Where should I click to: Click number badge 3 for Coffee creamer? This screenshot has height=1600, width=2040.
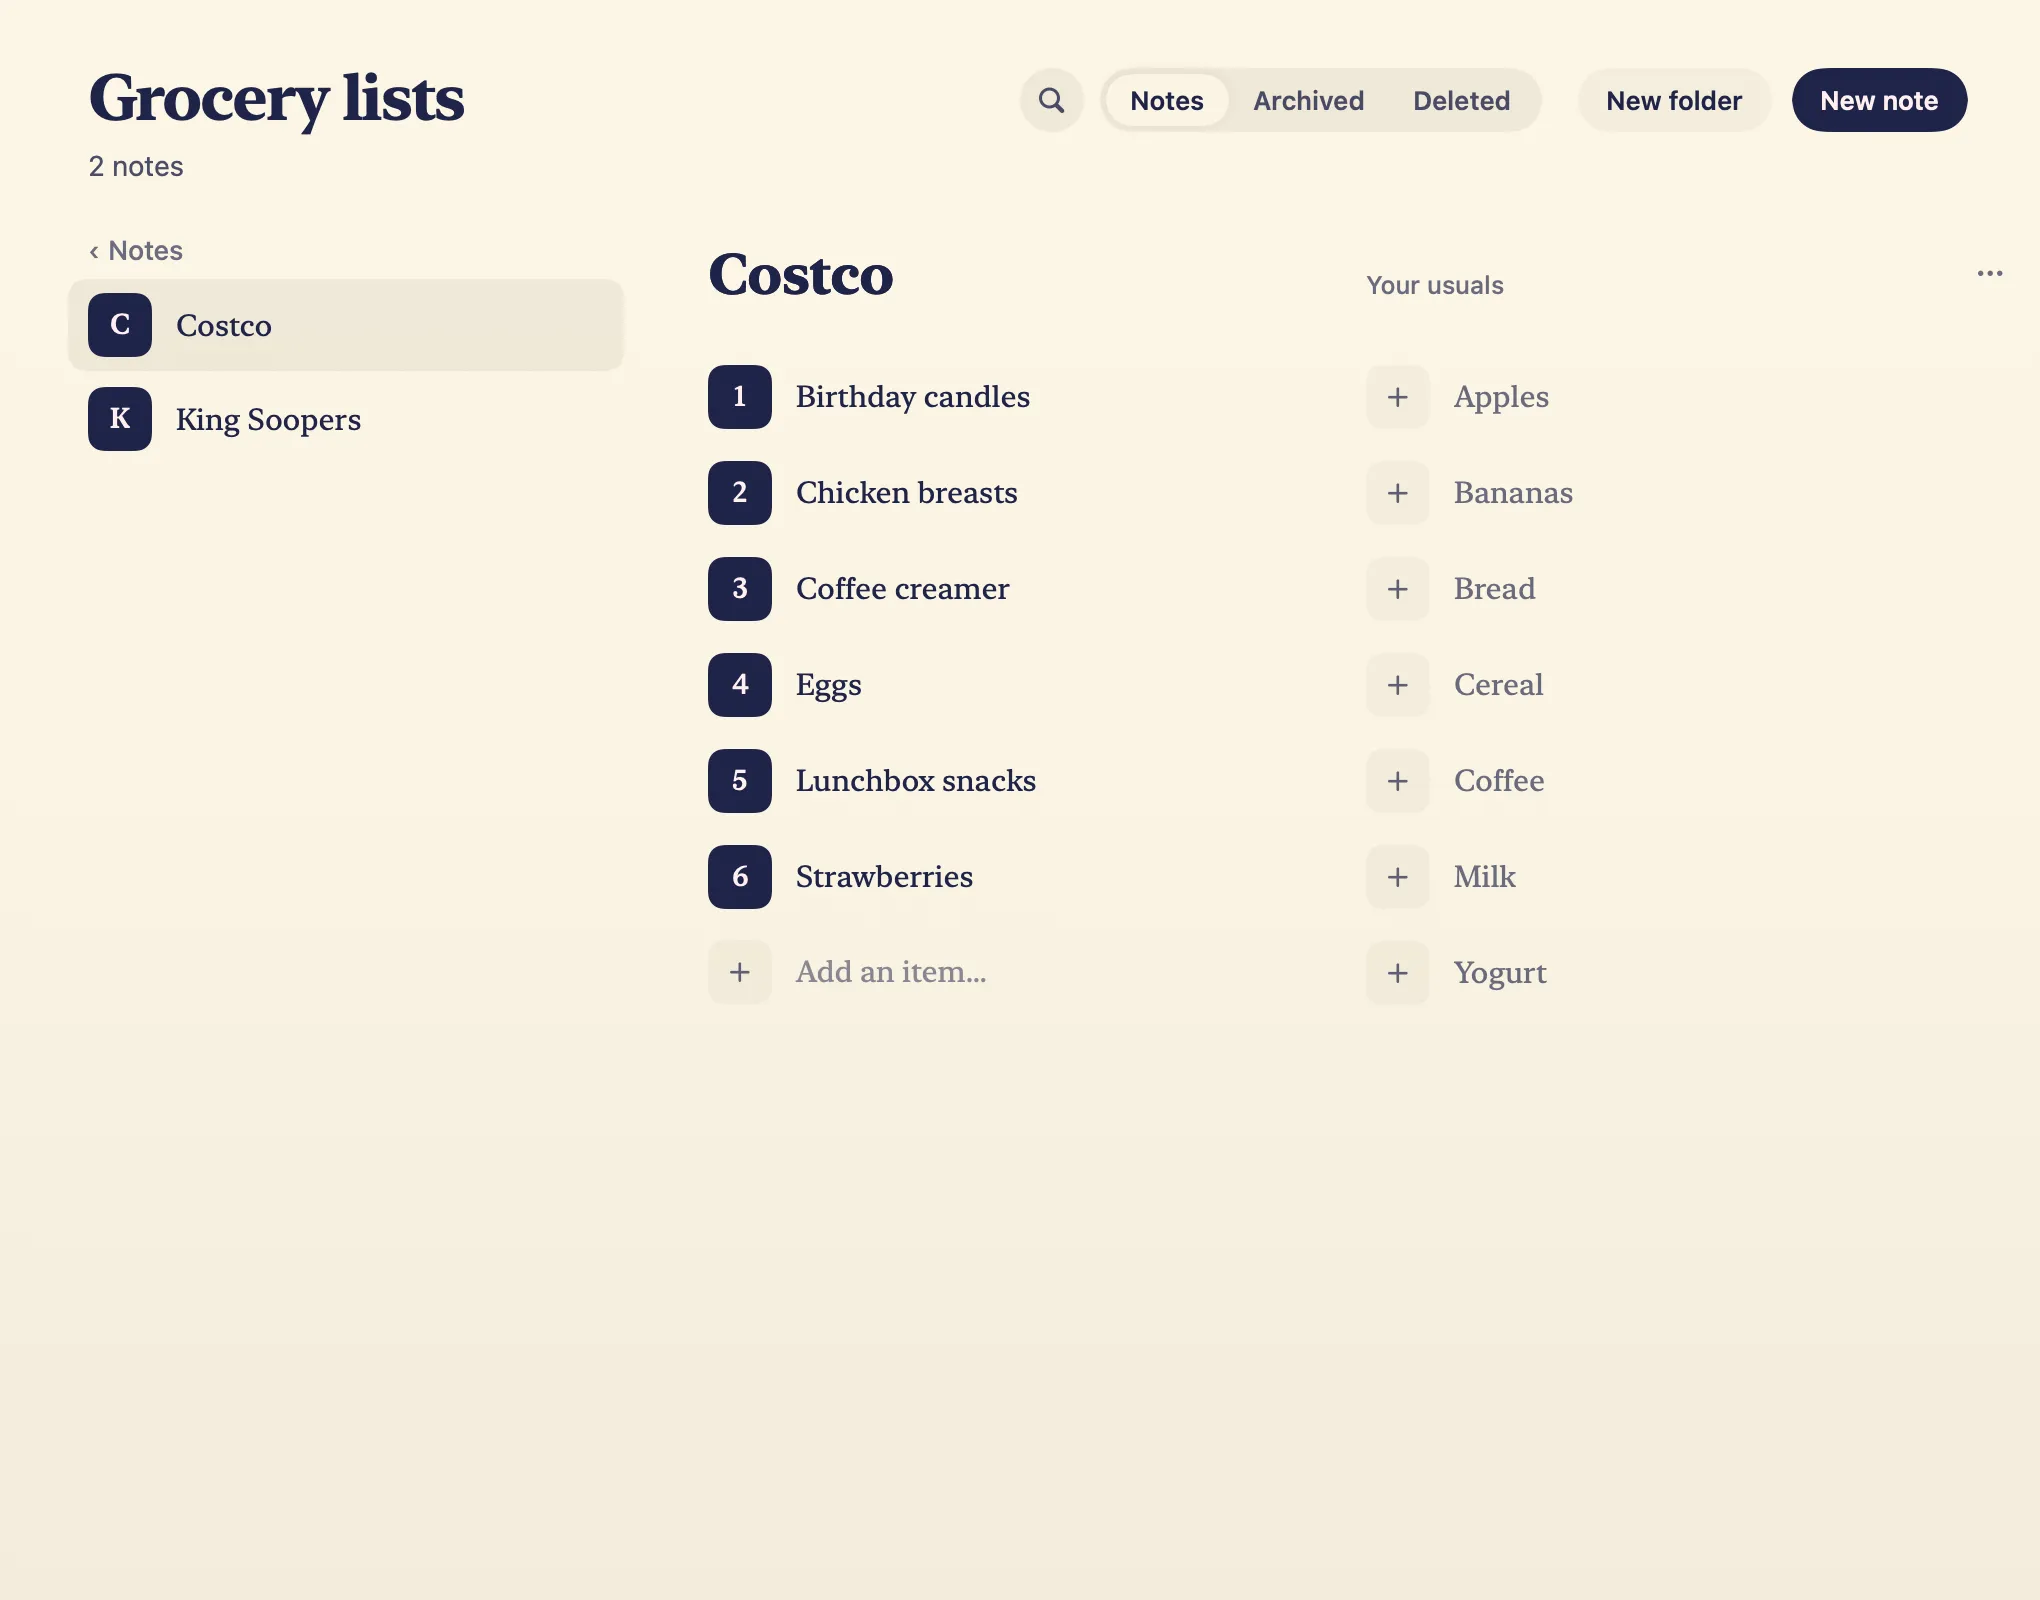pos(739,589)
